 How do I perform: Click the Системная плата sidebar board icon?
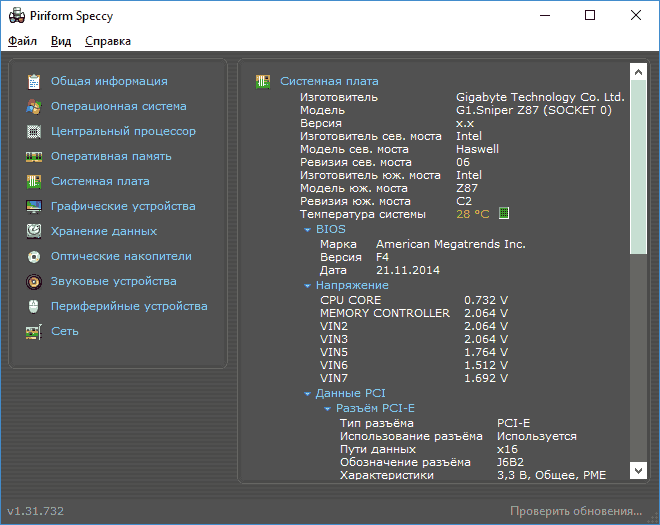(x=34, y=181)
